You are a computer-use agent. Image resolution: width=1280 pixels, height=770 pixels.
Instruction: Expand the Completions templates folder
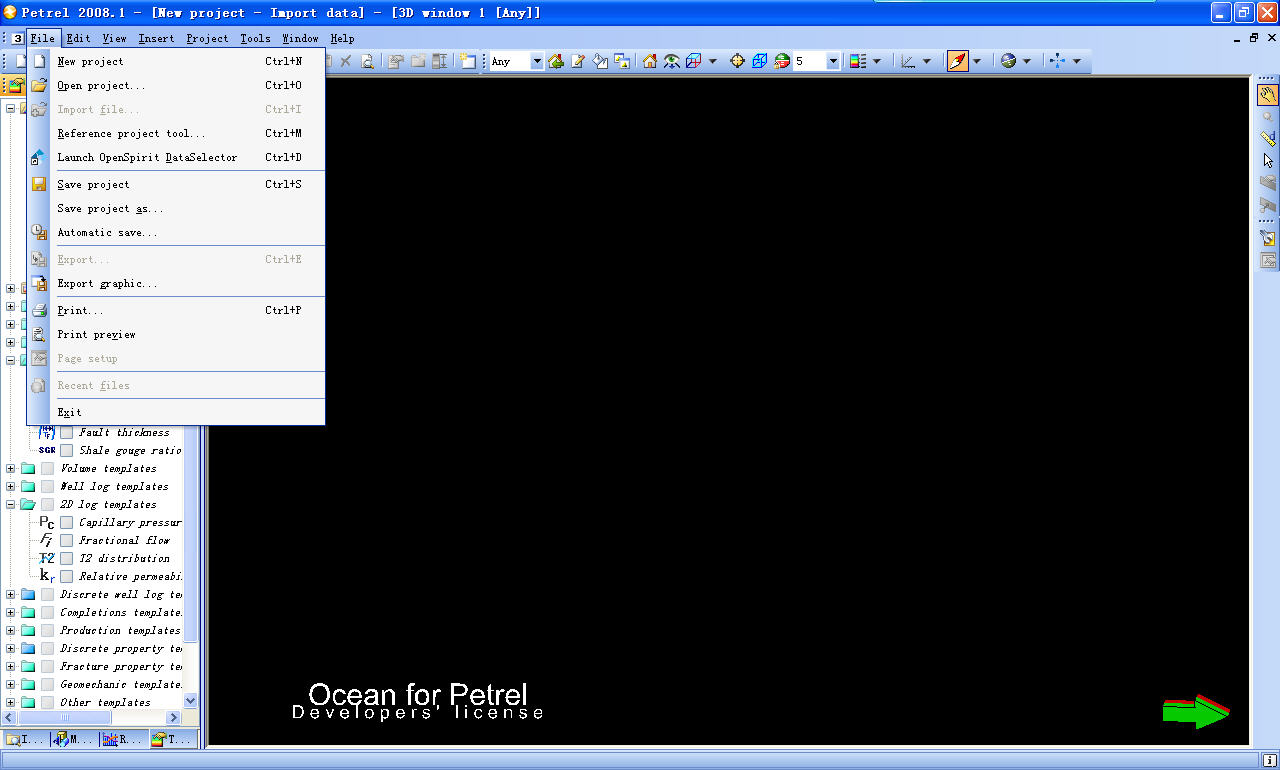[11, 613]
